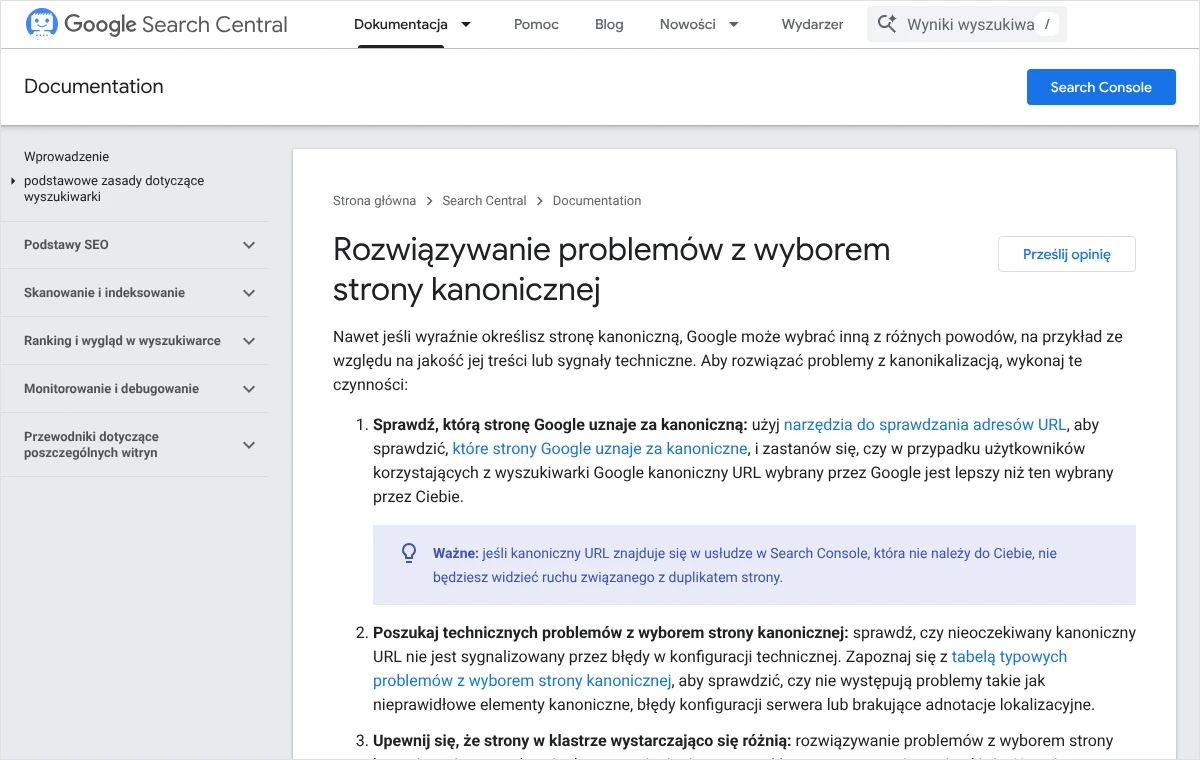This screenshot has height=760, width=1200.
Task: Click the Google Search Central wordmark
Action: tap(176, 24)
